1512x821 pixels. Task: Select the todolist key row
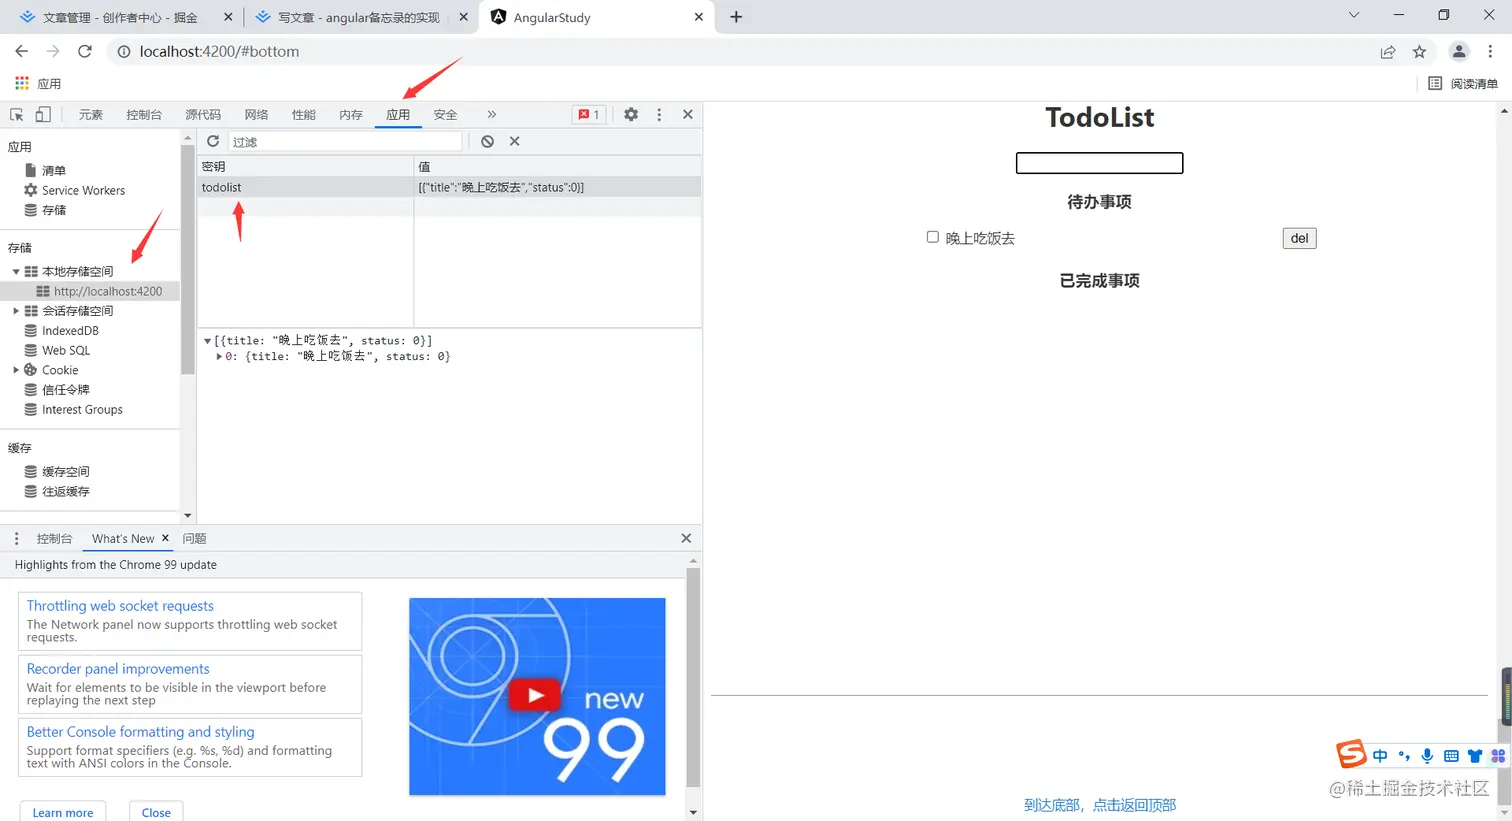pos(449,187)
